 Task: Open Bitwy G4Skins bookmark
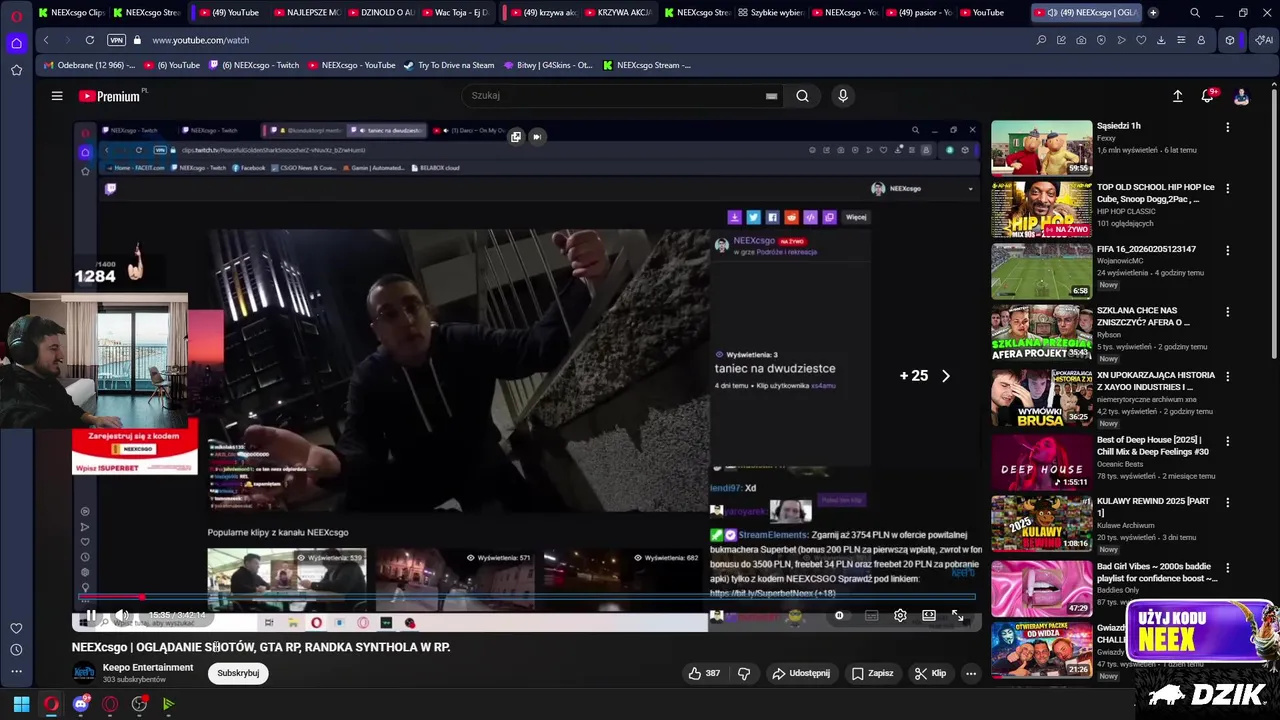point(548,65)
